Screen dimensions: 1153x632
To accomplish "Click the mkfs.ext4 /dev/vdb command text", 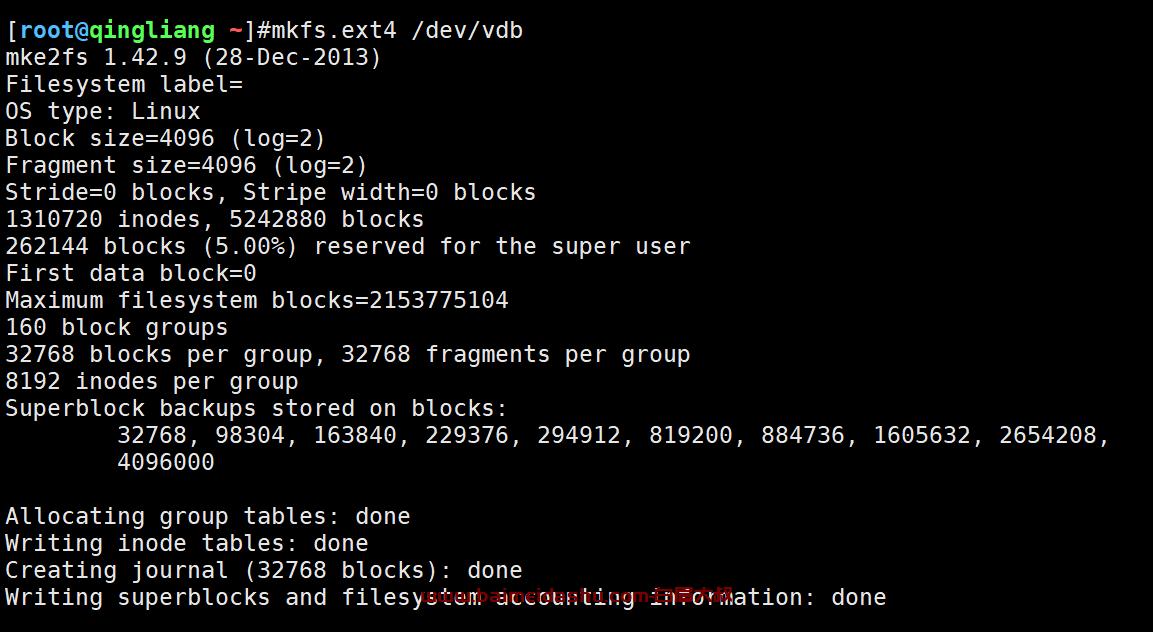I will (397, 31).
